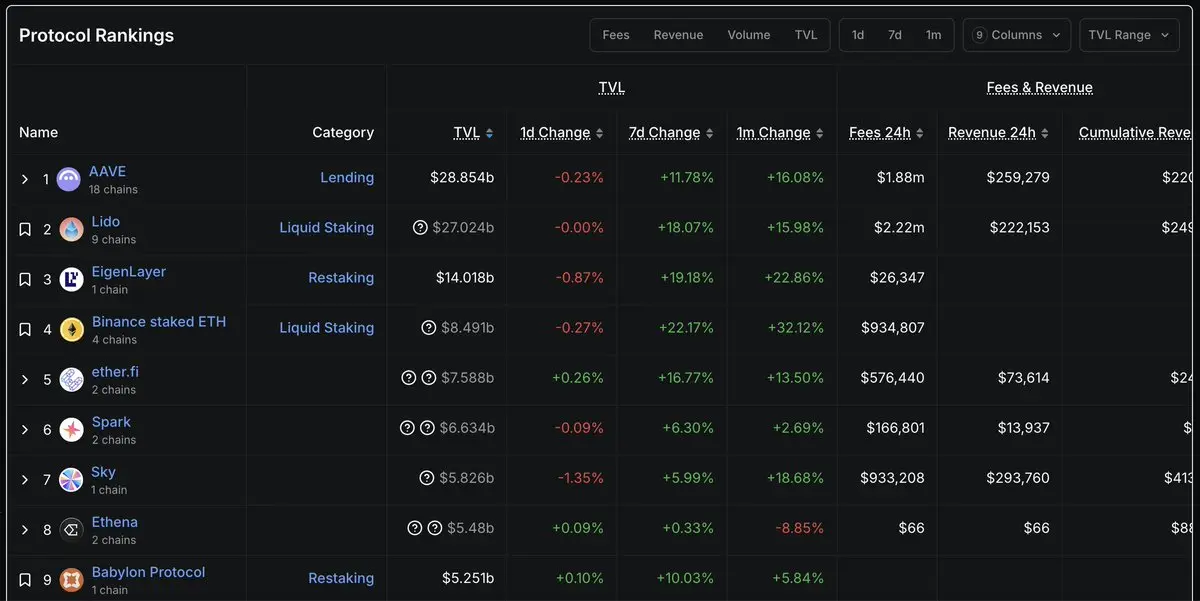The height and width of the screenshot is (601, 1200).
Task: Sort by the 1m Change column
Action: coord(780,133)
